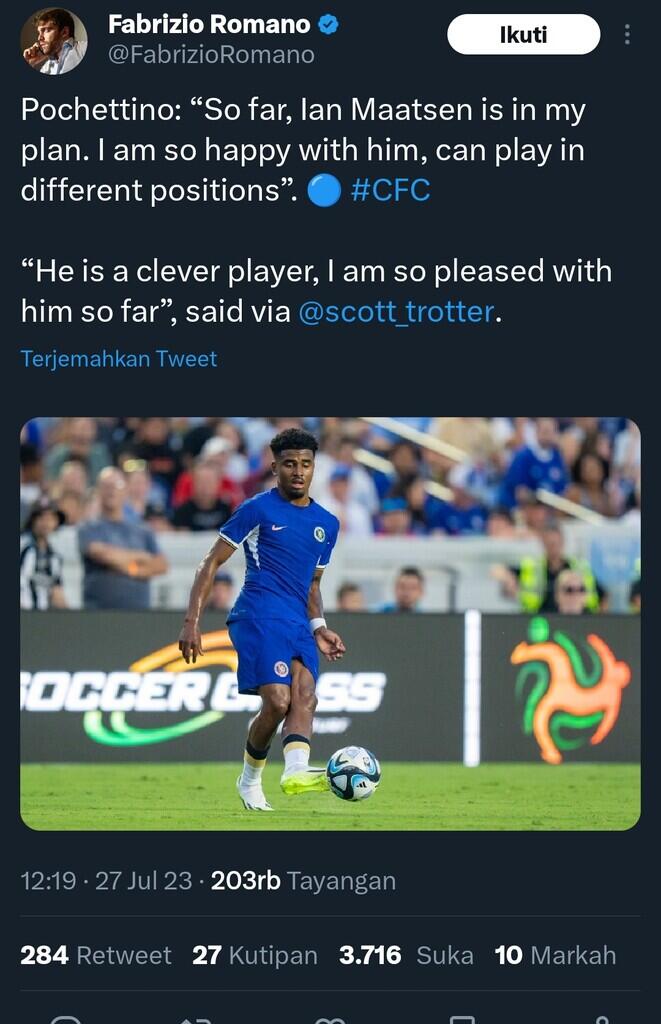Click Terjemahkan Tweet to translate
The width and height of the screenshot is (661, 1024).
tap(119, 359)
